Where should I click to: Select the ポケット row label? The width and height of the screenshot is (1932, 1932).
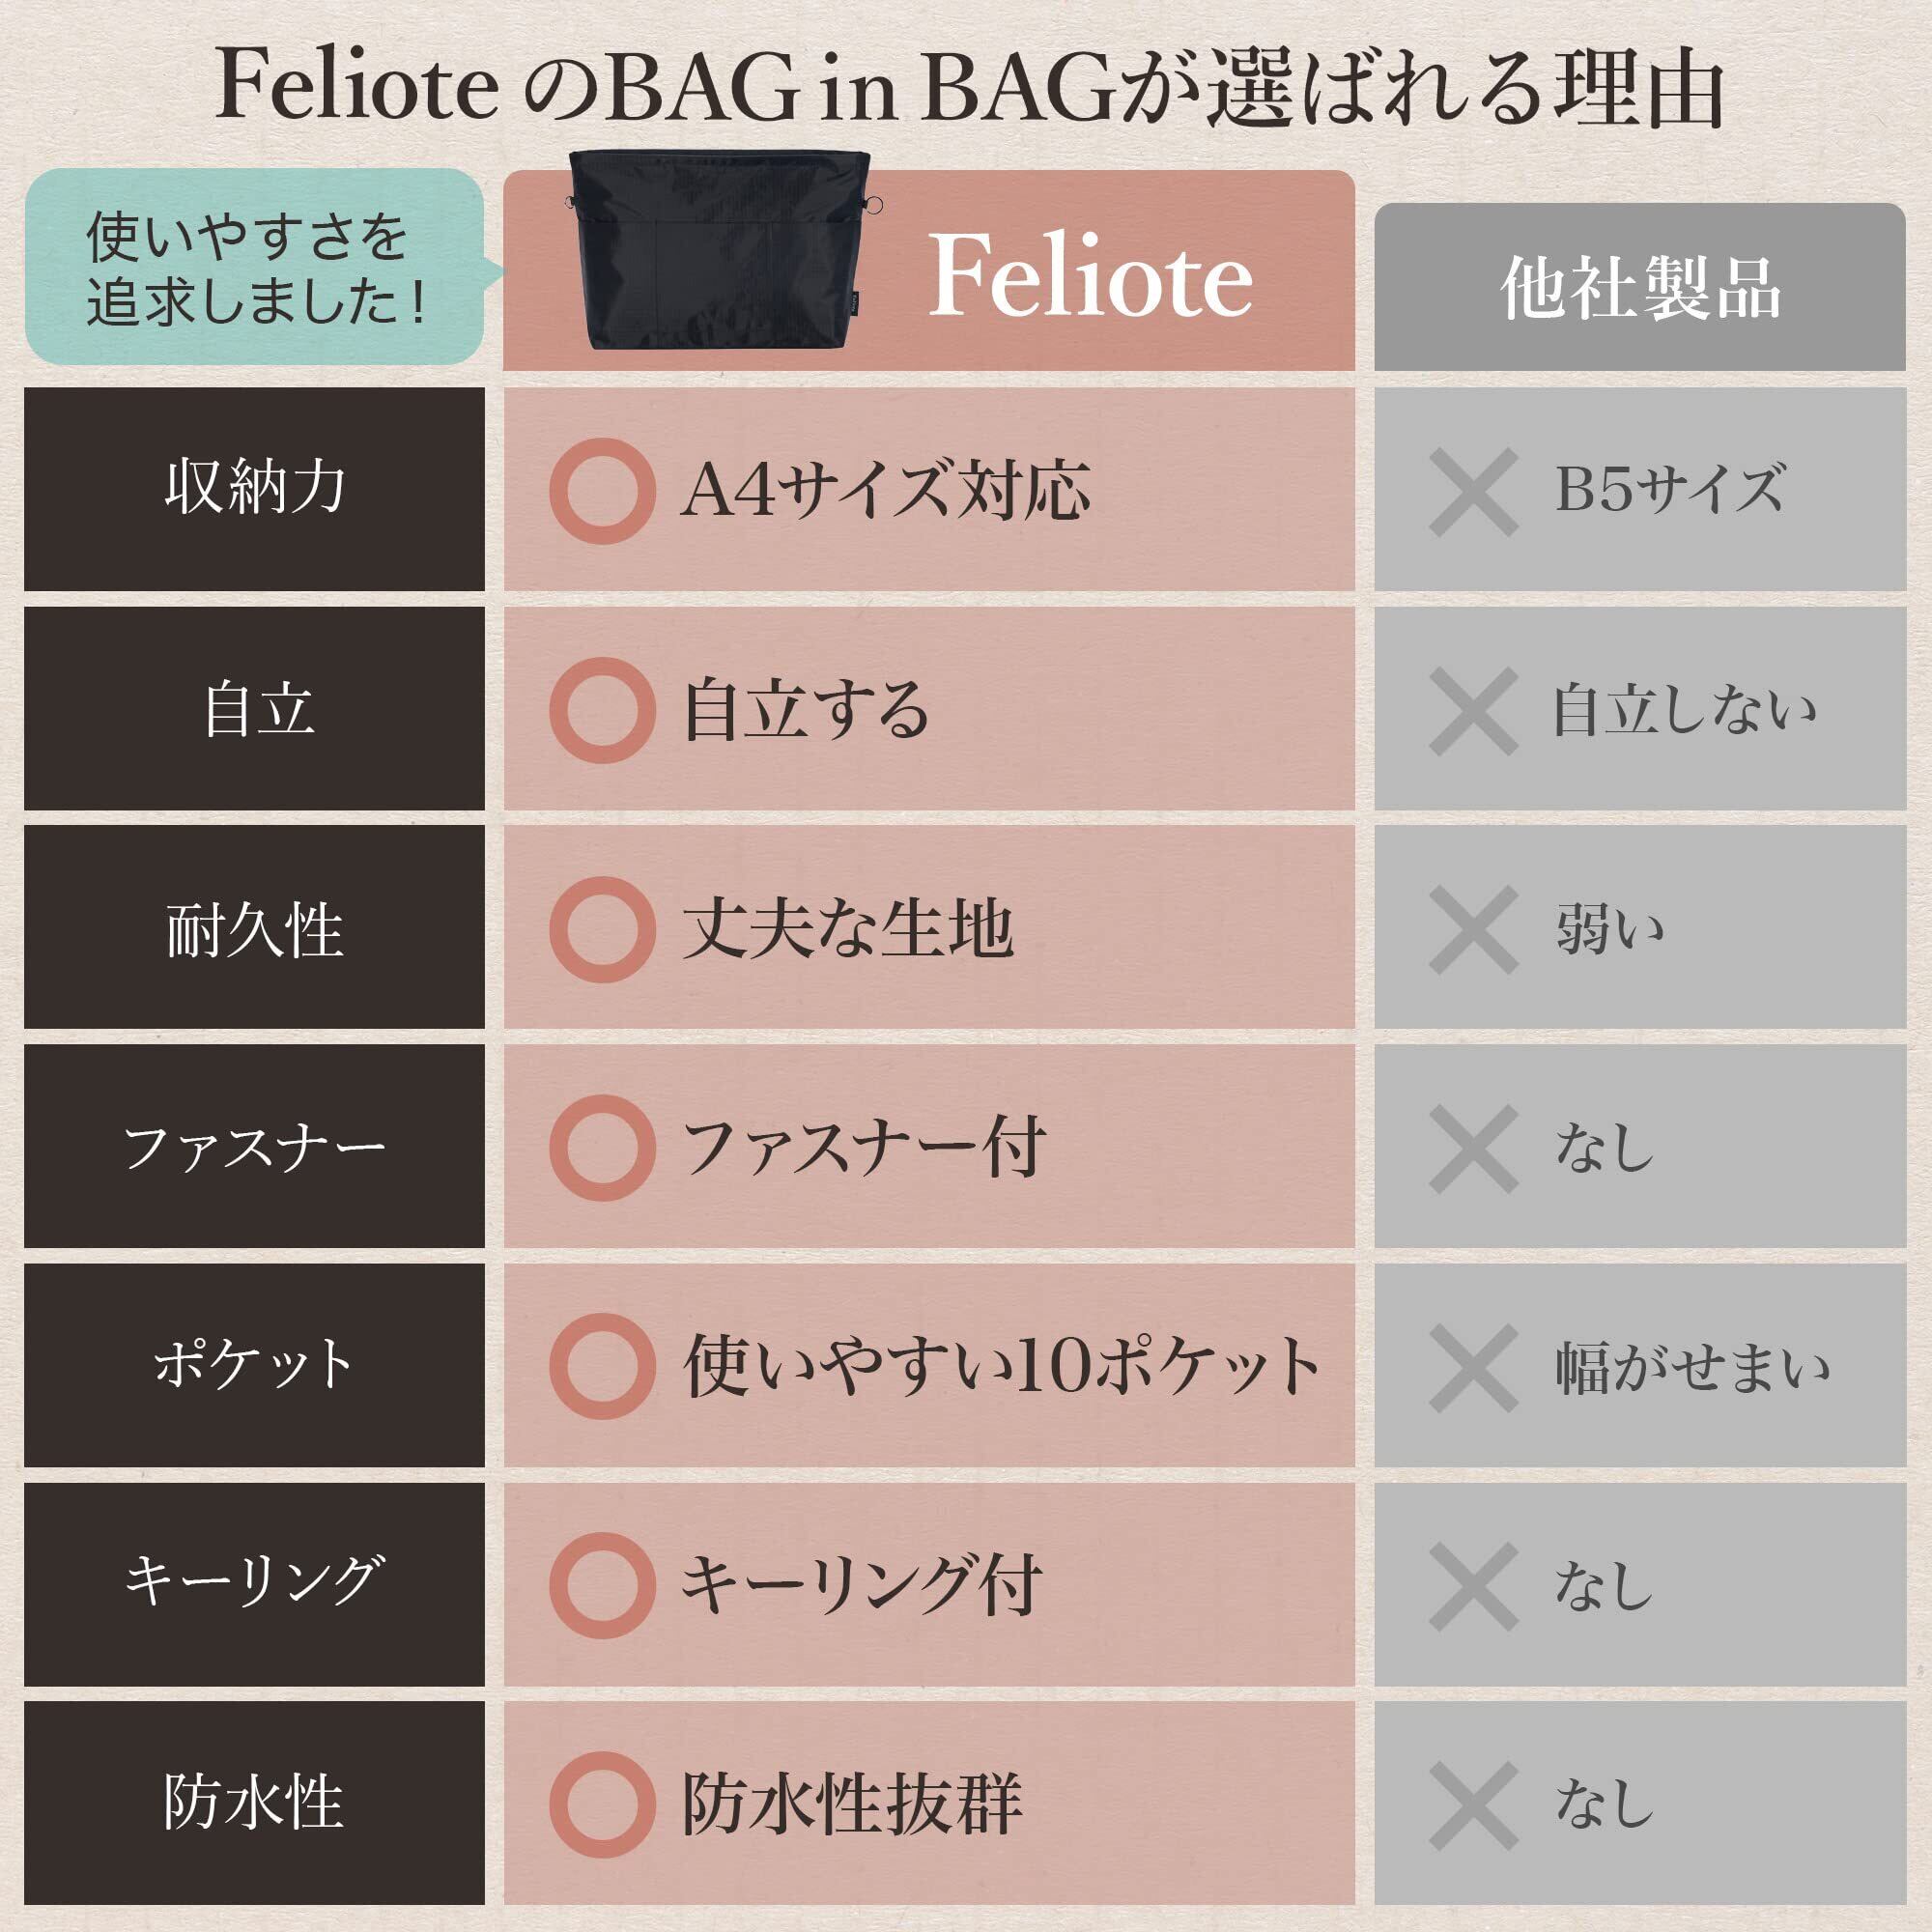click(x=254, y=1366)
